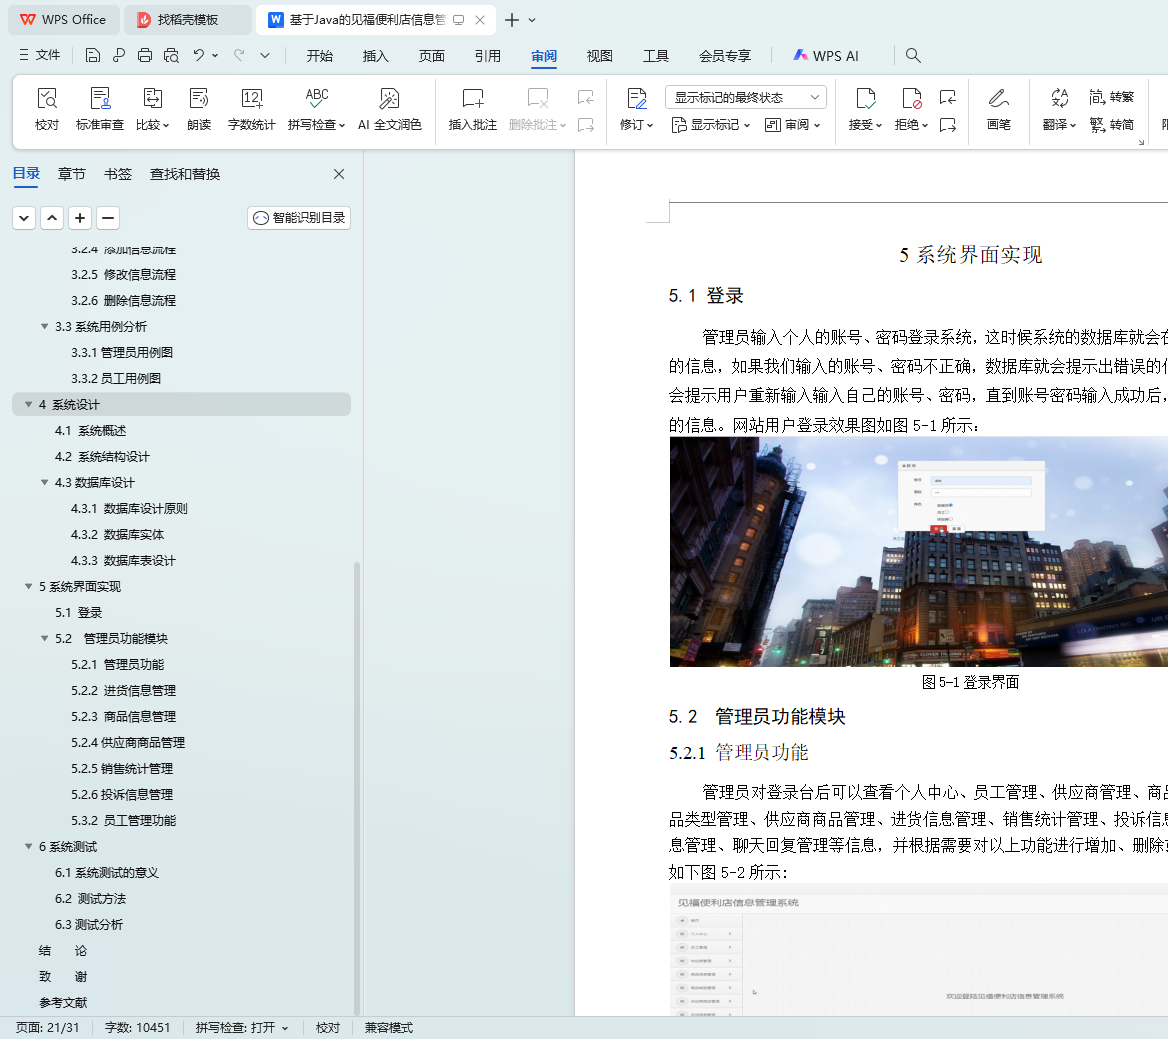Go to next change icon below previous

pos(948,125)
